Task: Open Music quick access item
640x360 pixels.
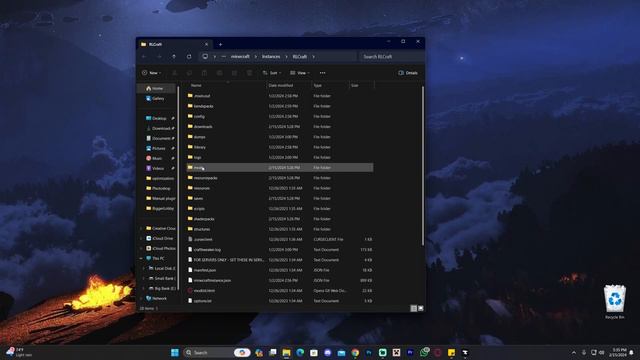Action: point(158,158)
